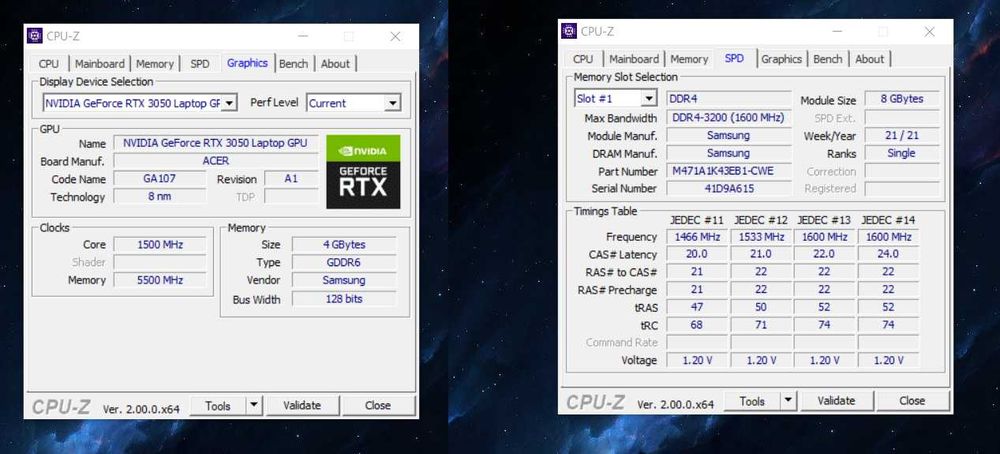Click JEDEC #12 tRC value 71
This screenshot has width=1000, height=454.
coord(761,325)
